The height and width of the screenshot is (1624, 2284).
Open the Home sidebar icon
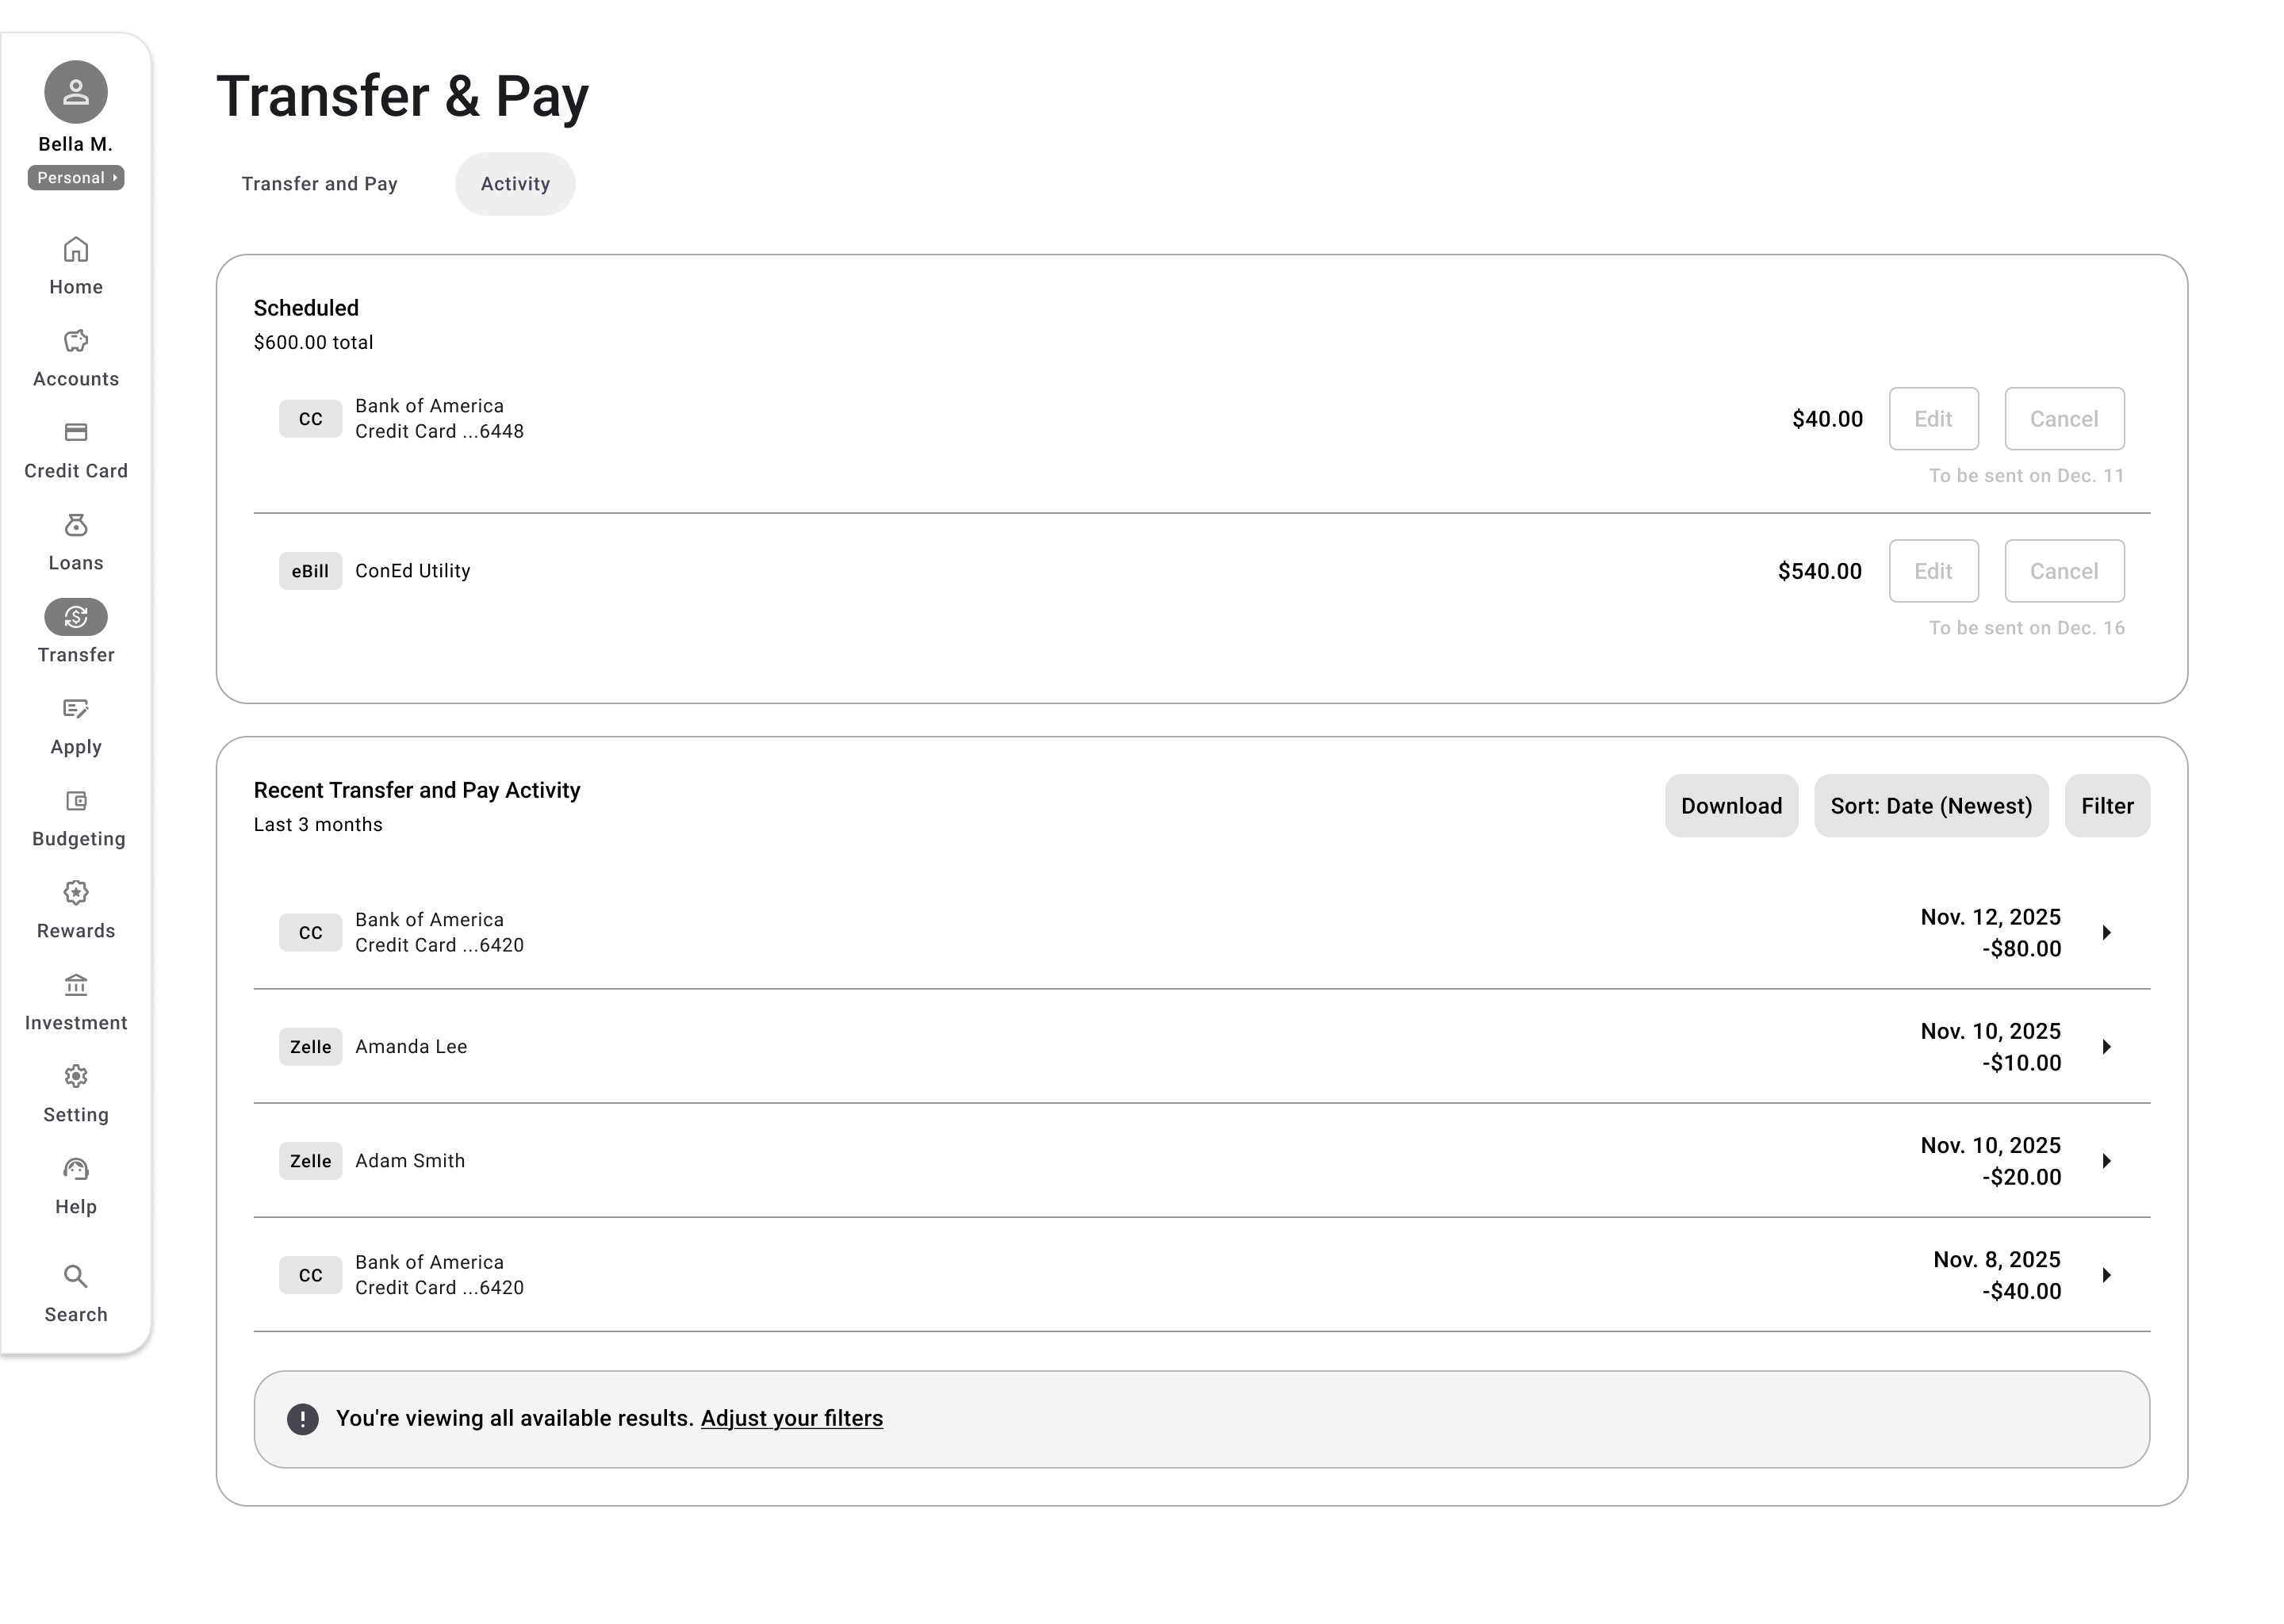point(76,249)
